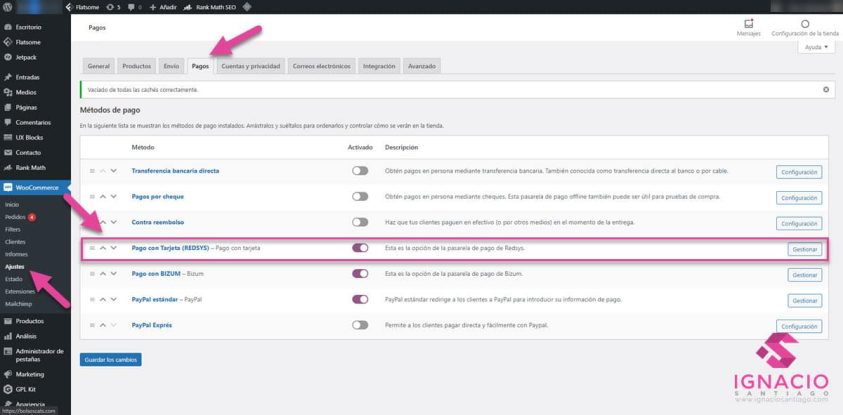Open the Integración tab
Screen dimensions: 843x415
coord(379,66)
